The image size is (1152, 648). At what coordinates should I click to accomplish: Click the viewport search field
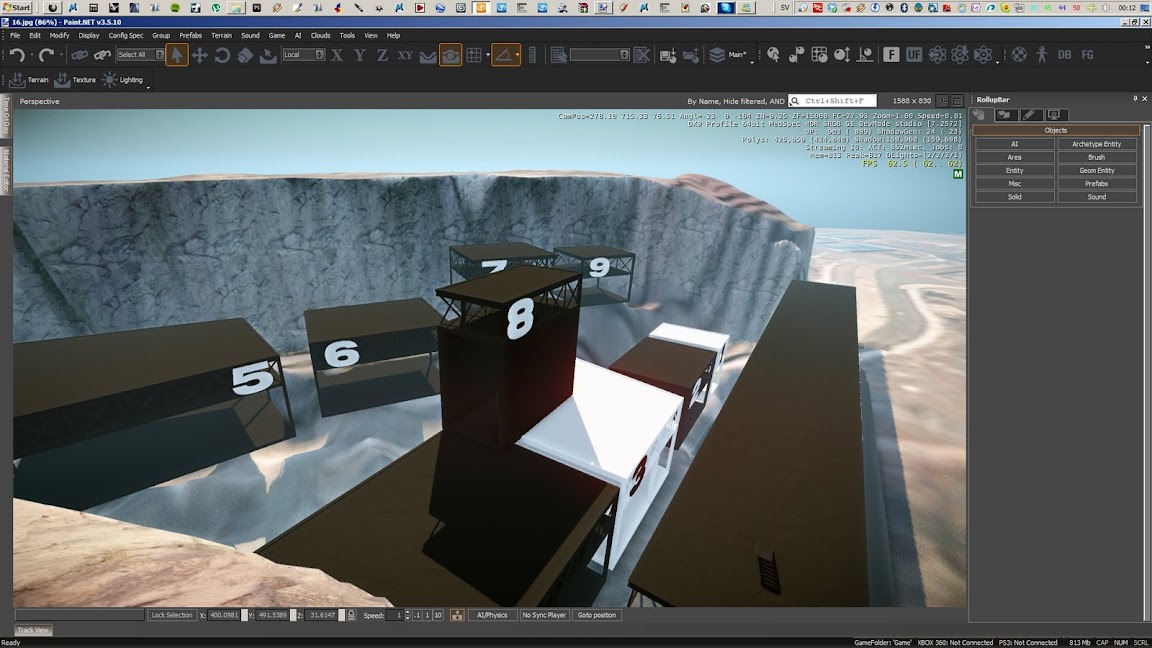[832, 101]
